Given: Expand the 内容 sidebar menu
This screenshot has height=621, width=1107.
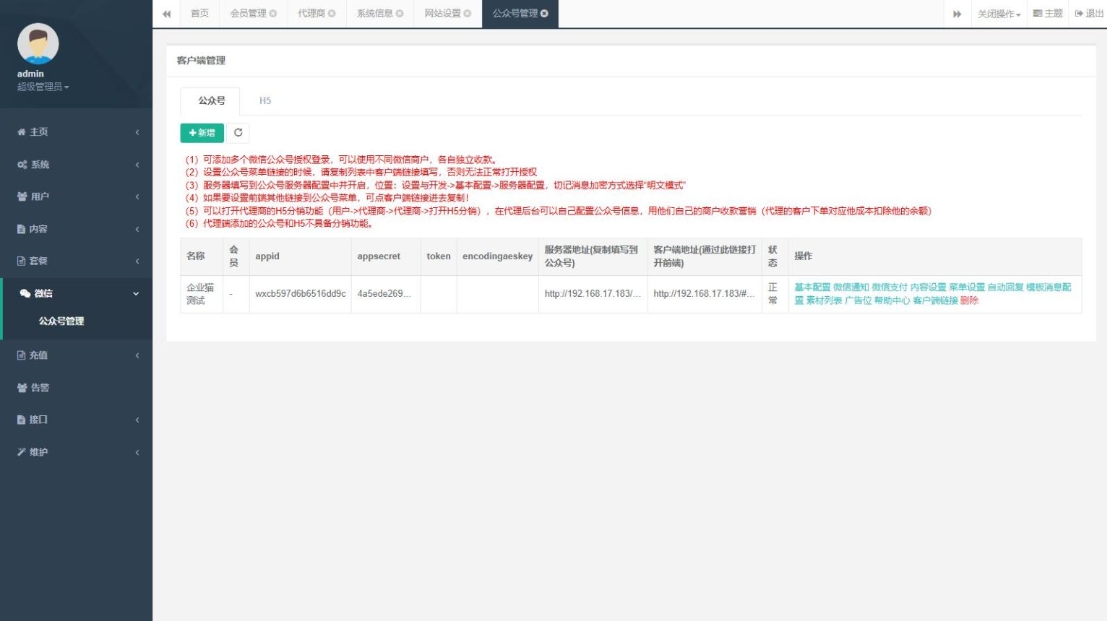Looking at the screenshot, I should [x=76, y=229].
